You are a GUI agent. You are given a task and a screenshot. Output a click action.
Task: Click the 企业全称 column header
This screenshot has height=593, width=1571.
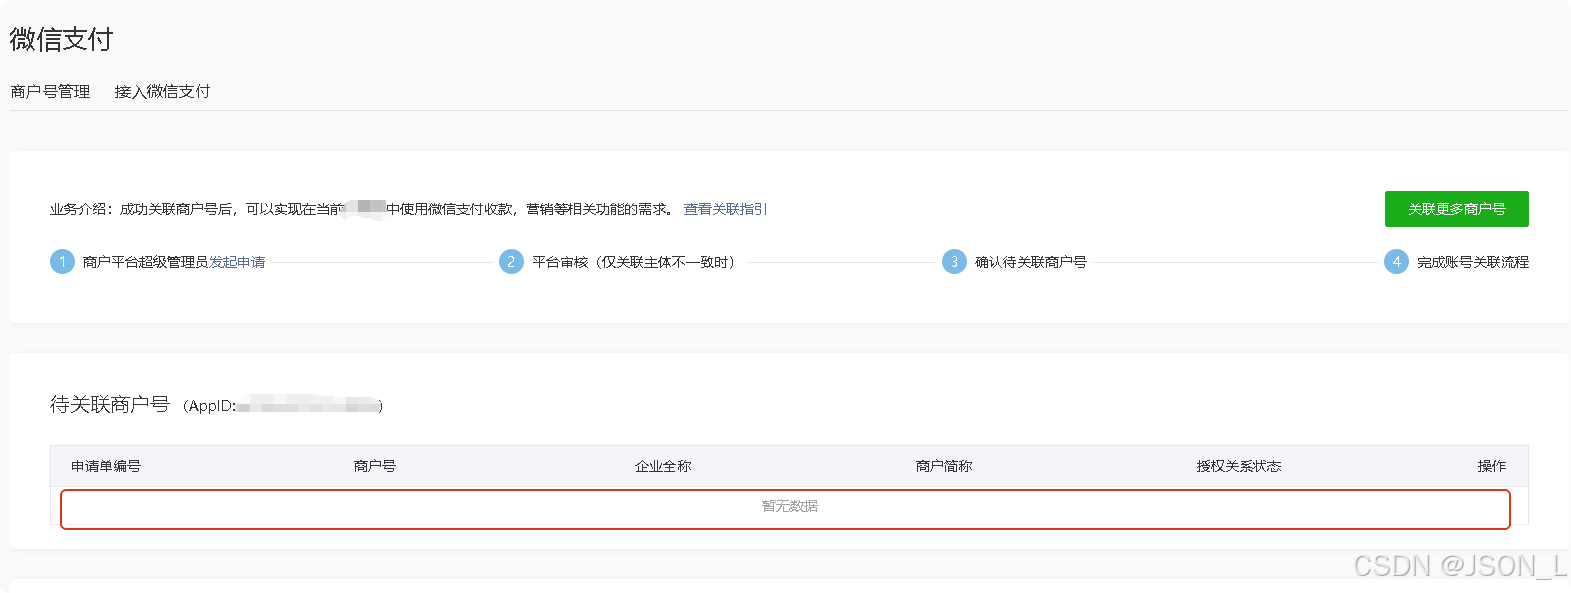pyautogui.click(x=663, y=466)
